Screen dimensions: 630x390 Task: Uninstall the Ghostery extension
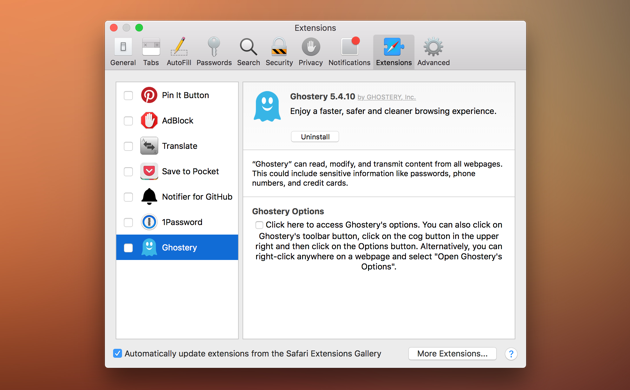[x=315, y=137]
